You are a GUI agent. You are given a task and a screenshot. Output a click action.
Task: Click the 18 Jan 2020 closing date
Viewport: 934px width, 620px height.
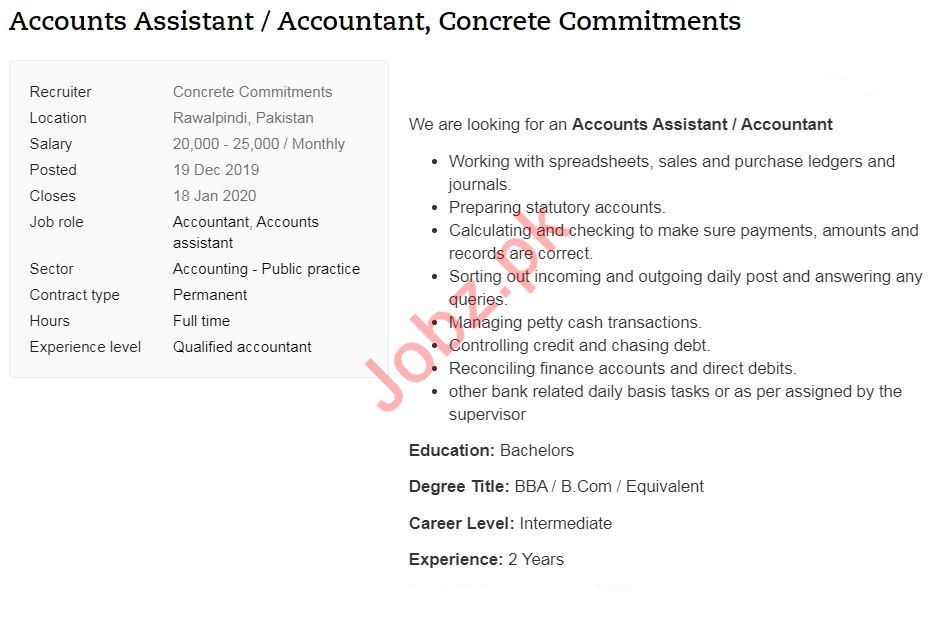pyautogui.click(x=214, y=196)
